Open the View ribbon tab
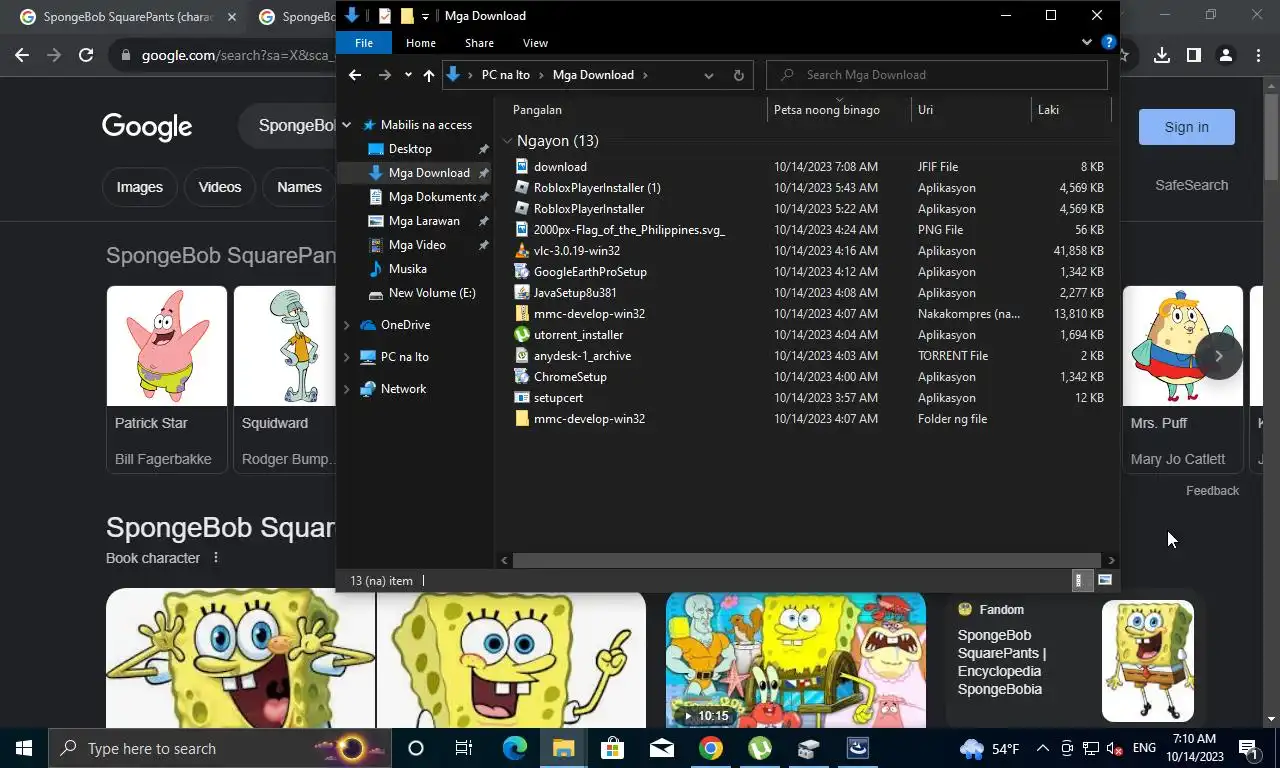The width and height of the screenshot is (1280, 768). coord(536,43)
